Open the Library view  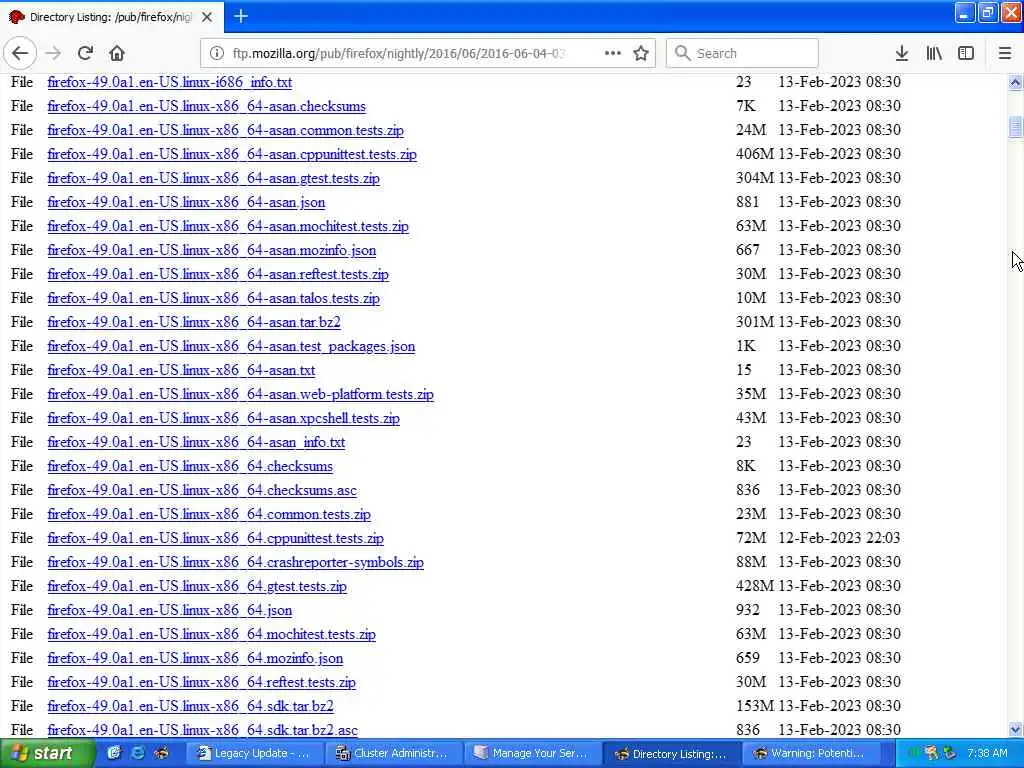pos(934,54)
